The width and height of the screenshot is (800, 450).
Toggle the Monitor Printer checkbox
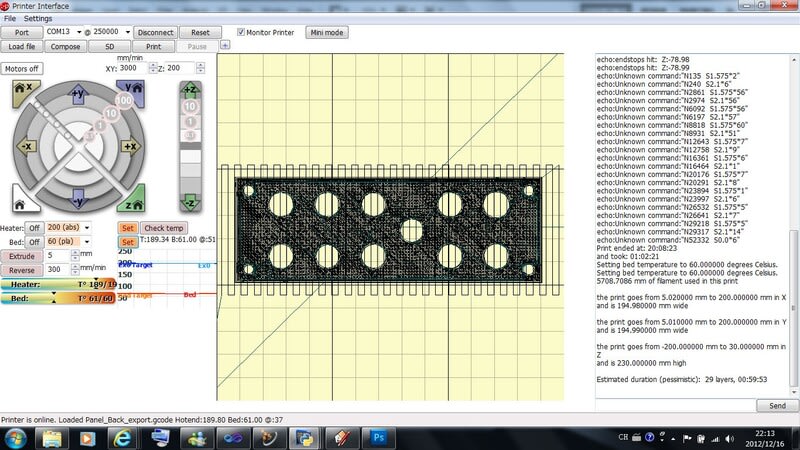click(x=241, y=32)
